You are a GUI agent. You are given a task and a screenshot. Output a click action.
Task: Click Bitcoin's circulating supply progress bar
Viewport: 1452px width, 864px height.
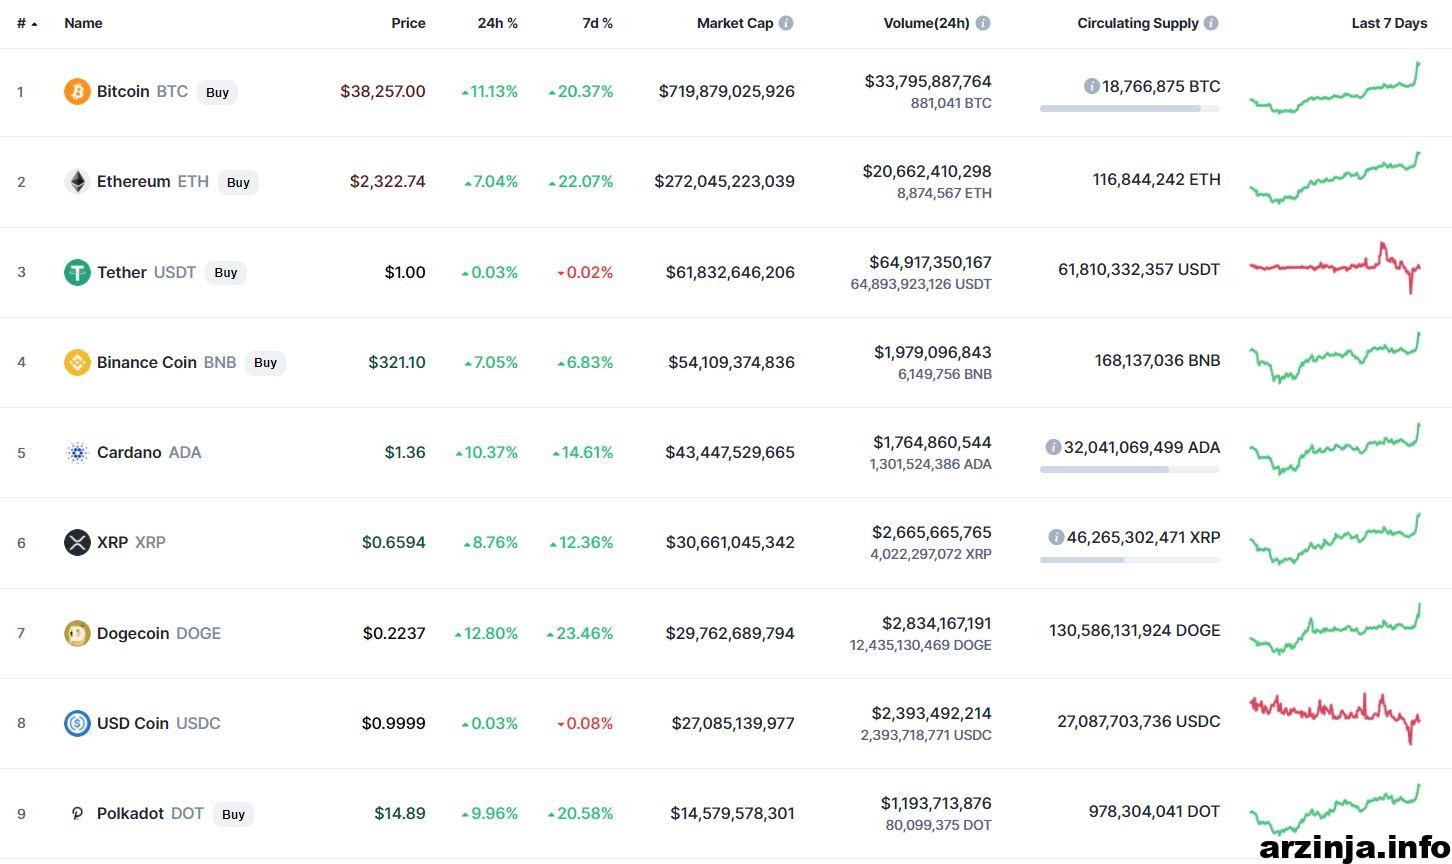[x=1130, y=108]
